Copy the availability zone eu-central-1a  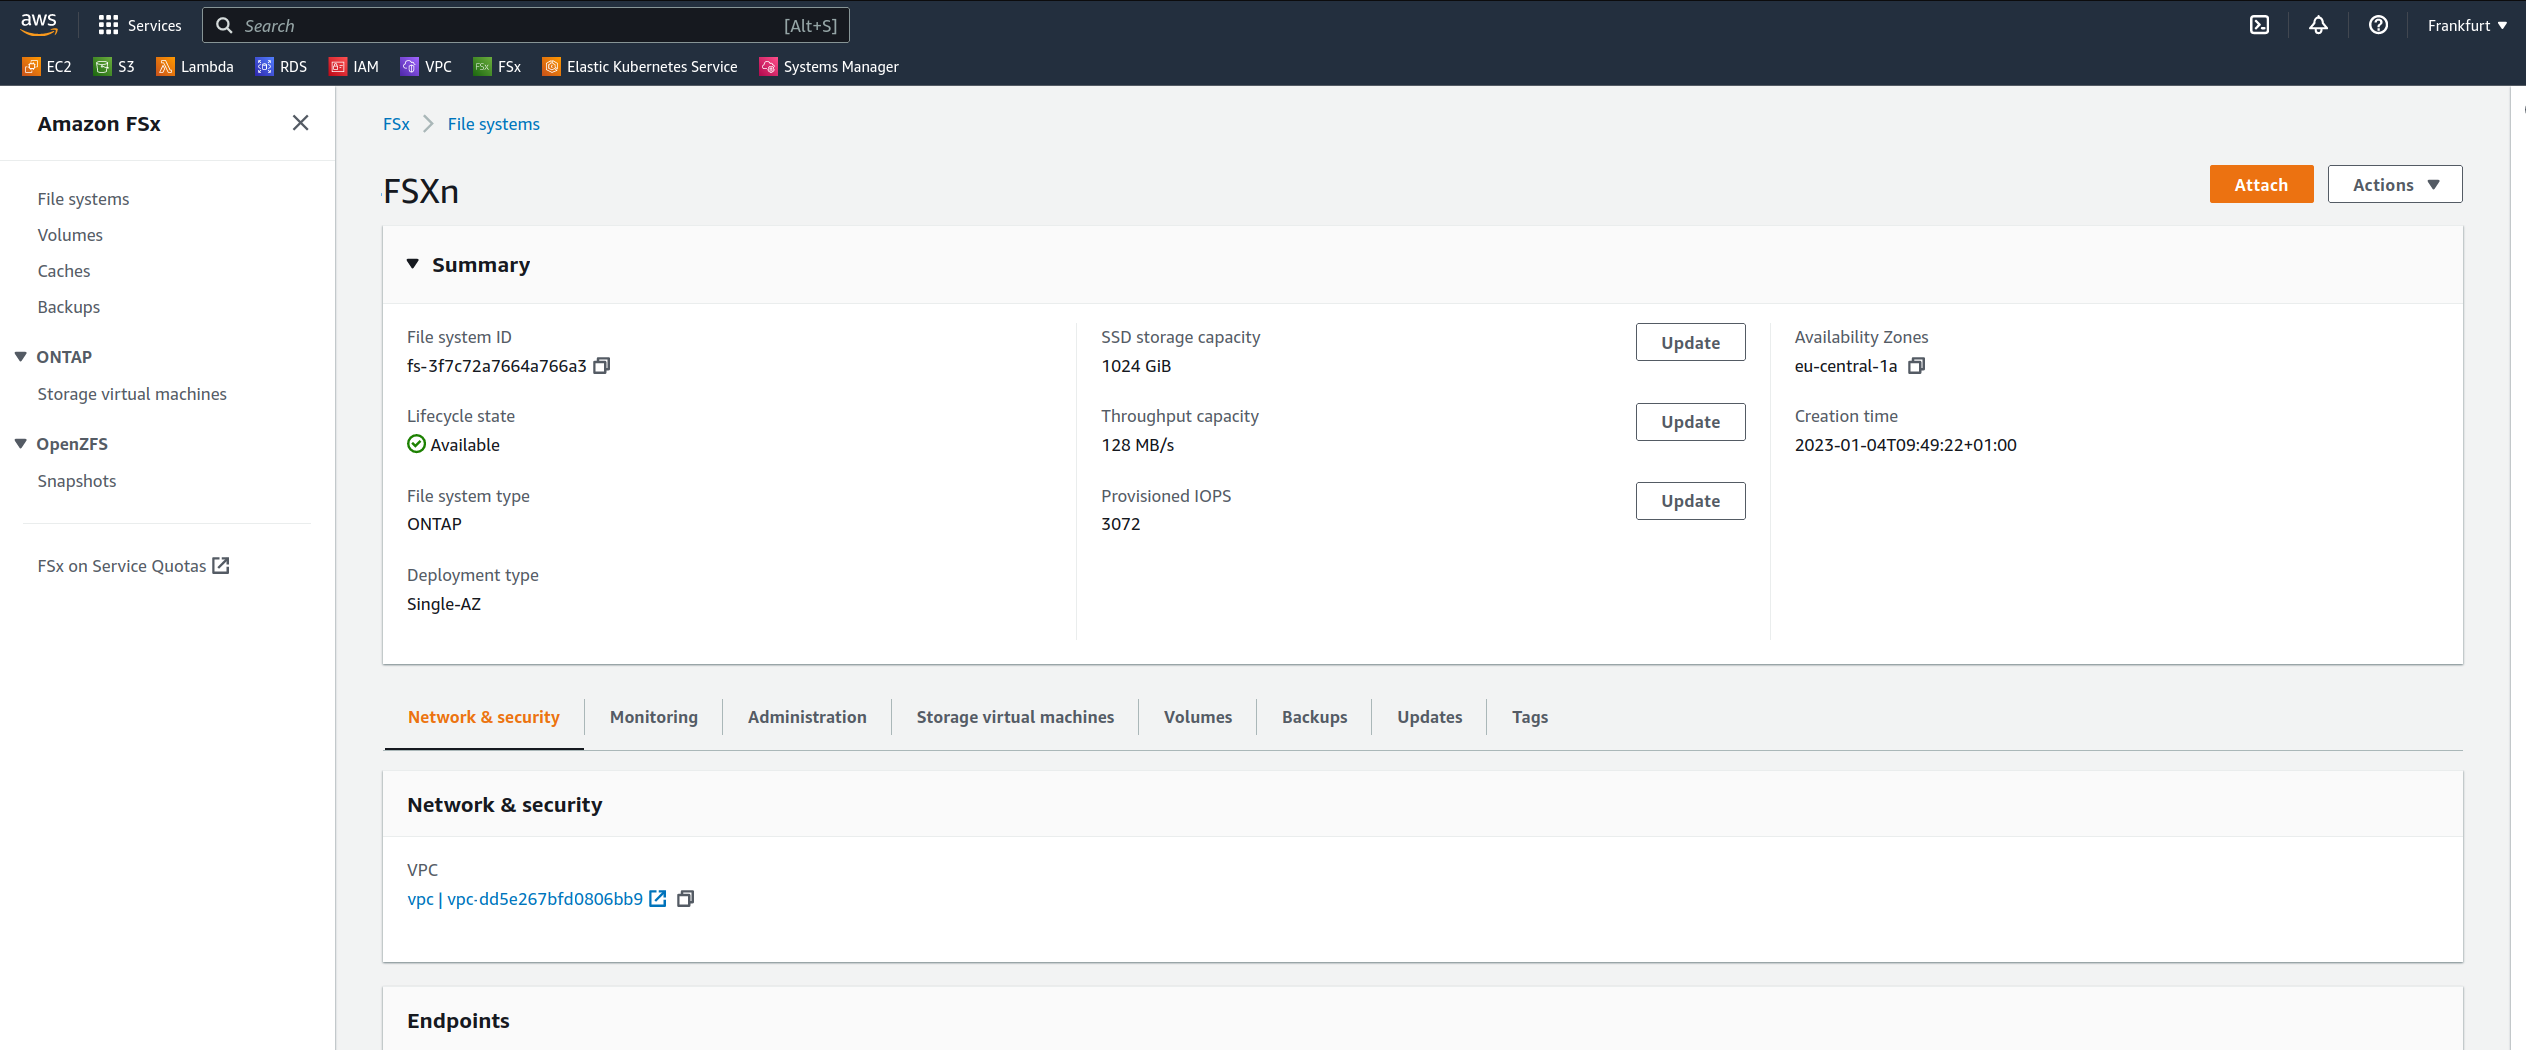1916,366
